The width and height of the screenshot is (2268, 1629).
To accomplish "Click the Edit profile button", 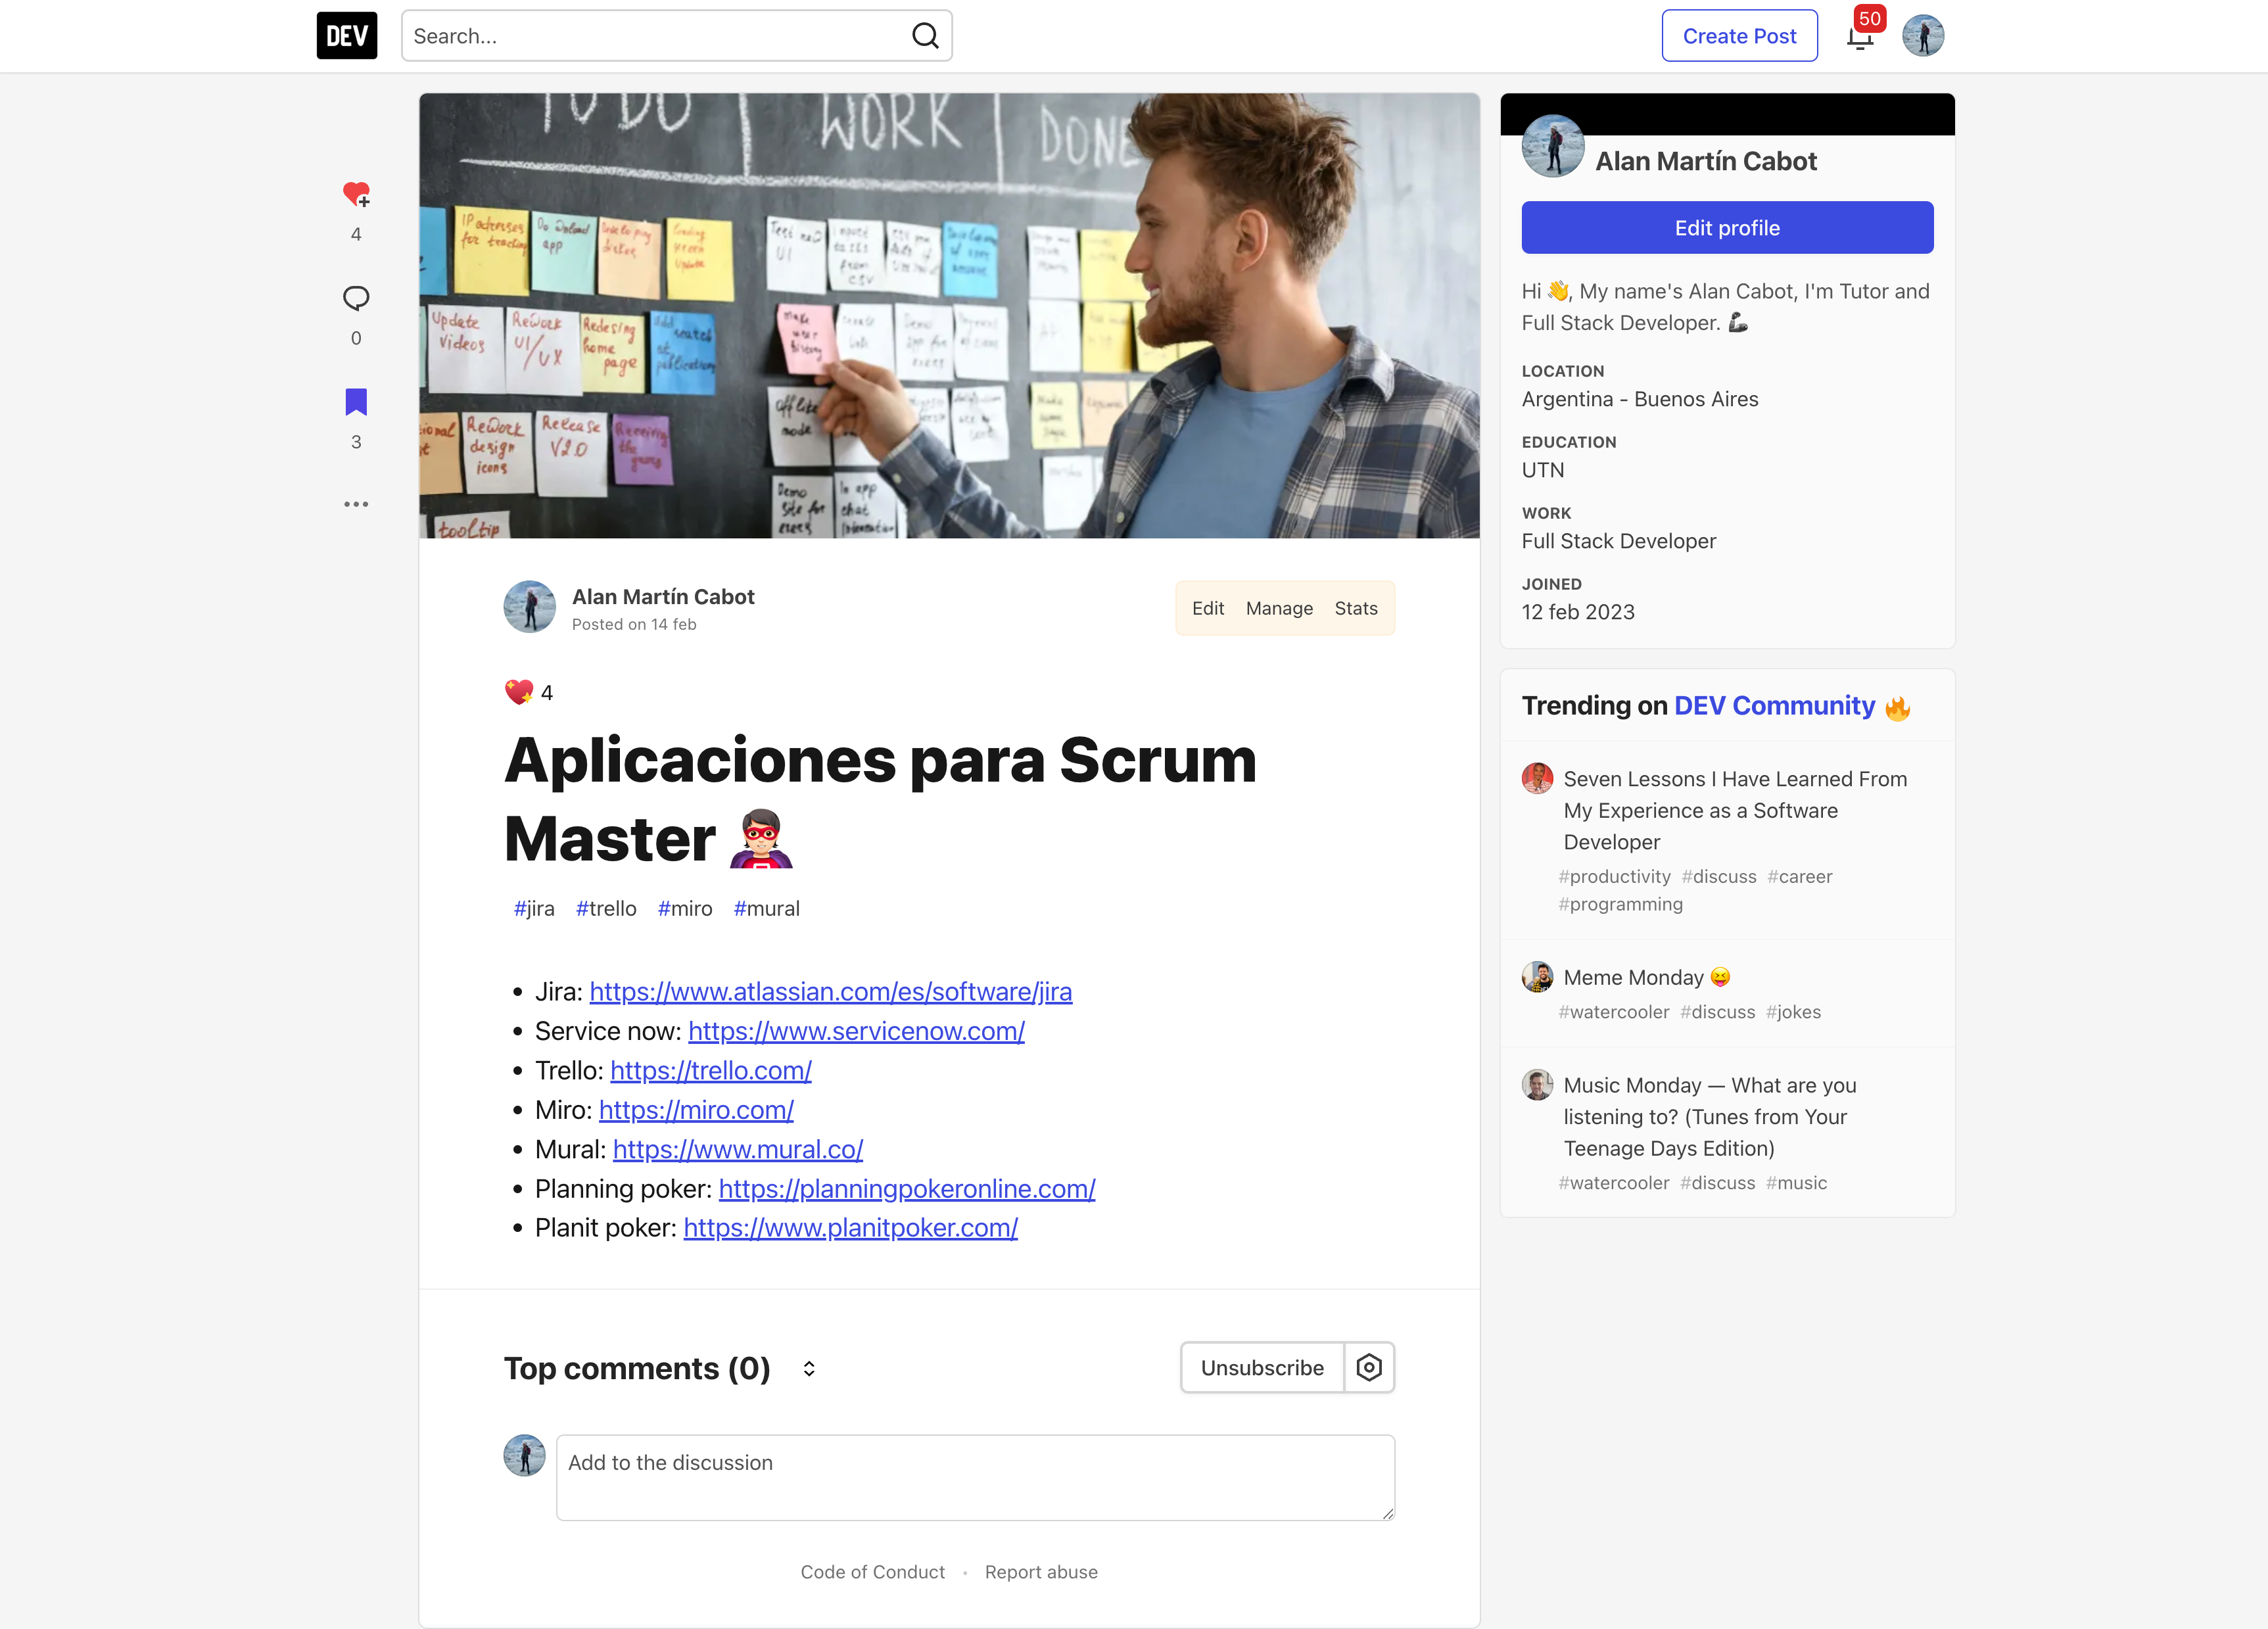I will click(x=1726, y=227).
